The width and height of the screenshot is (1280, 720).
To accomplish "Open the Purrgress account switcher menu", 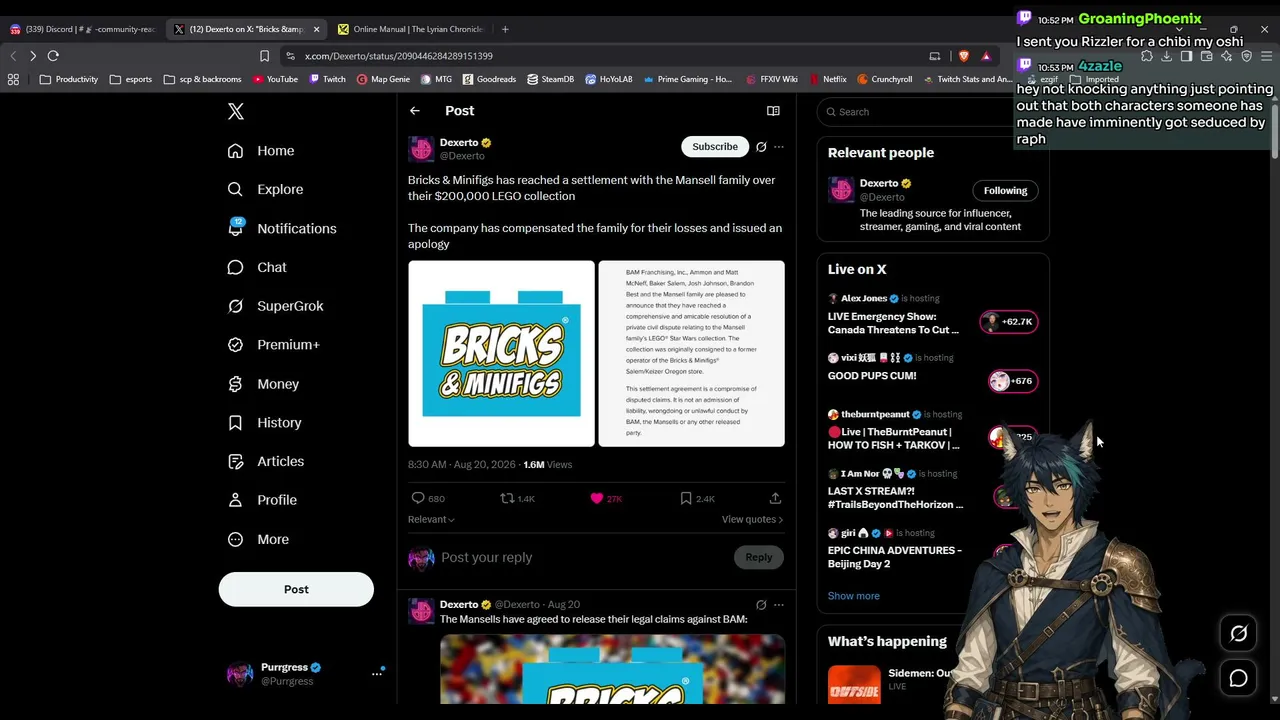I will pos(304,674).
